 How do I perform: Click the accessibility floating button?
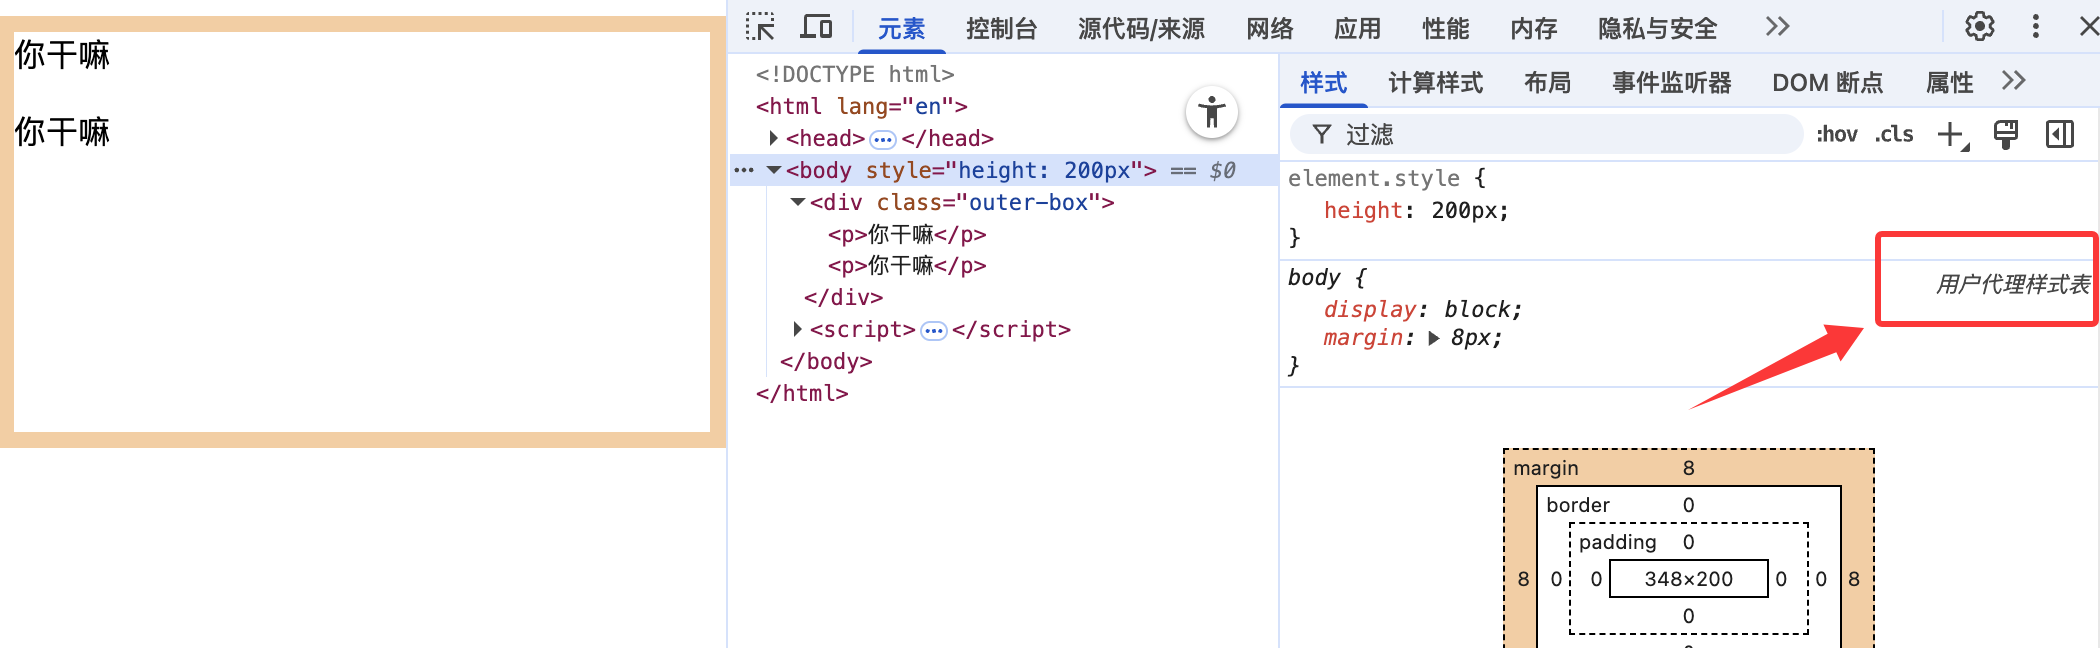coord(1211,112)
